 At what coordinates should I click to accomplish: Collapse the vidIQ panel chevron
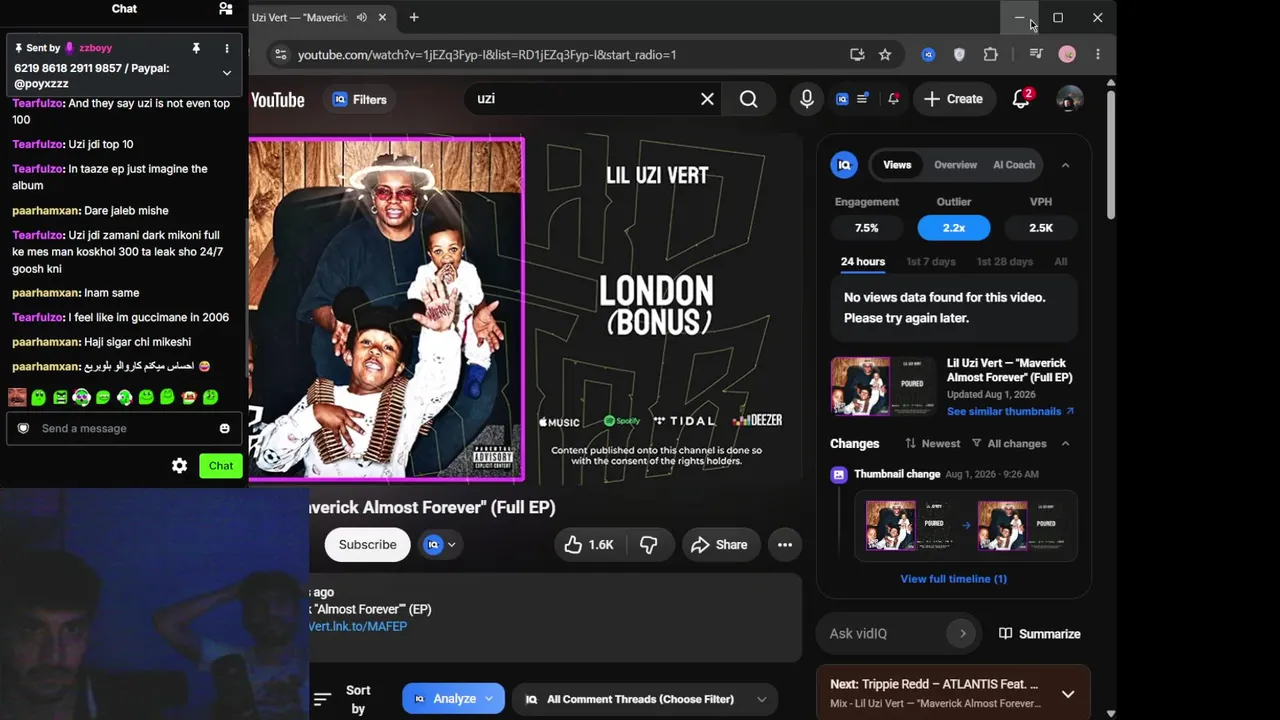(1065, 165)
